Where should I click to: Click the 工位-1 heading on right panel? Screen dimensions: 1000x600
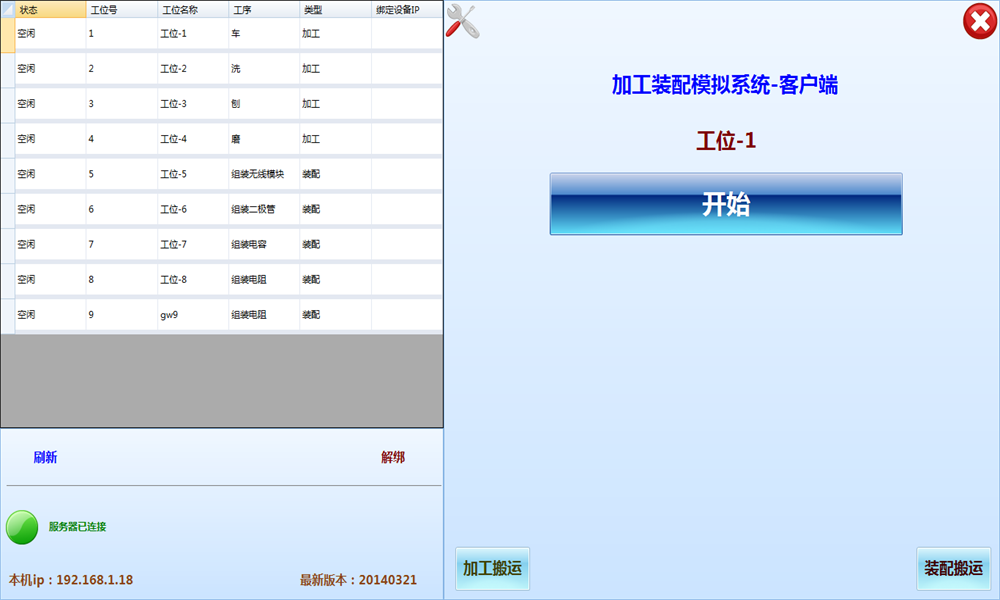pos(726,140)
